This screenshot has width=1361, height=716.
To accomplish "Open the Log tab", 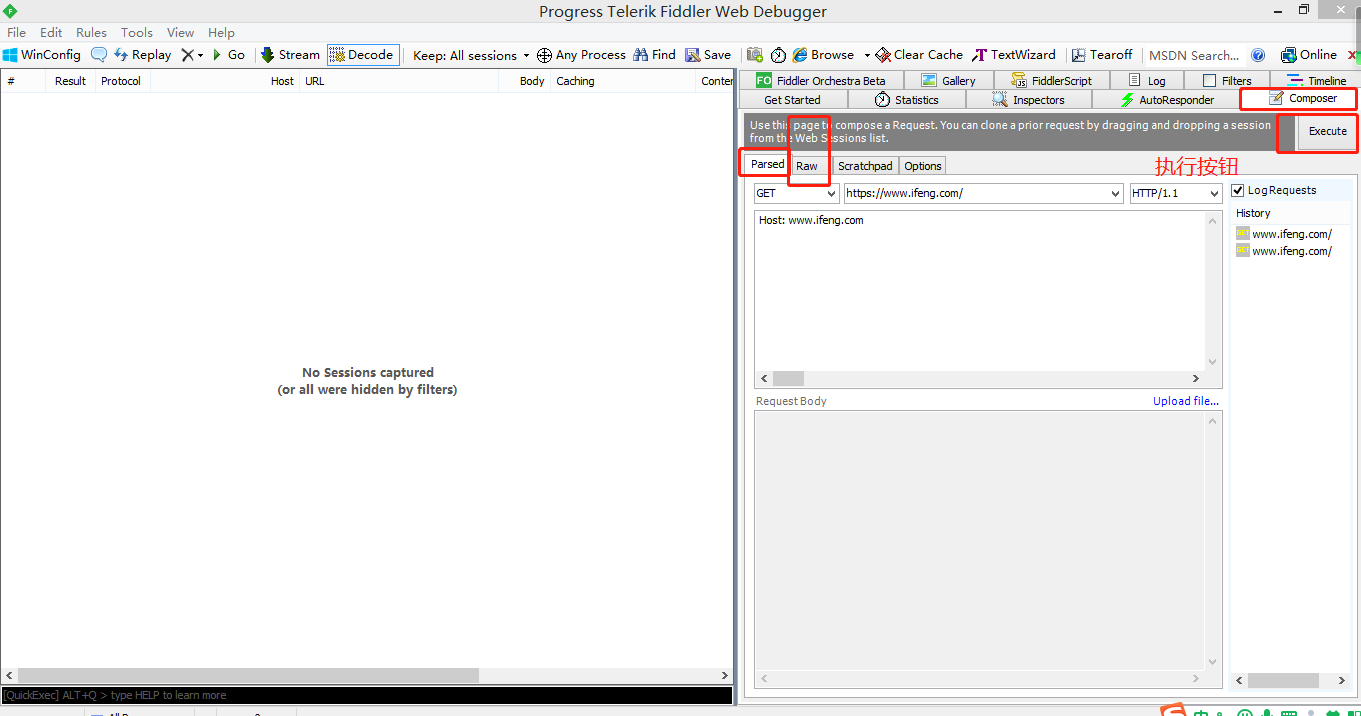I will click(1146, 81).
